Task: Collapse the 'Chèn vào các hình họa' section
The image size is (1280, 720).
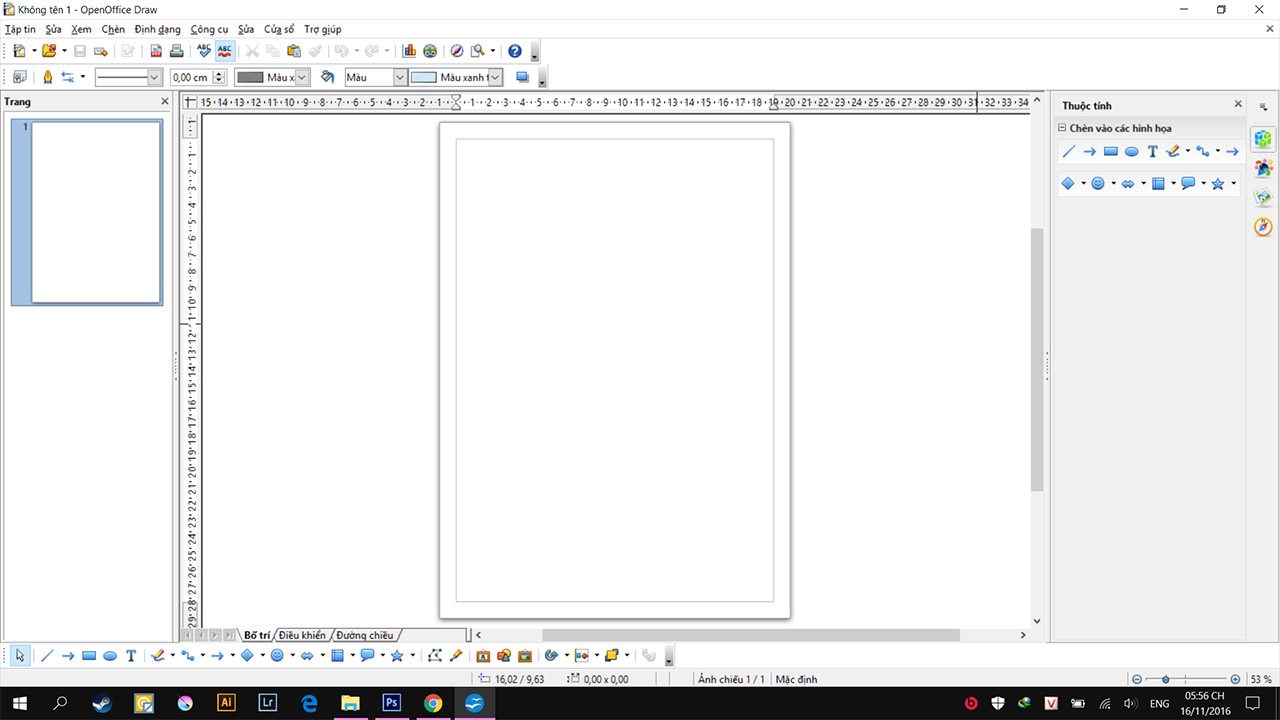Action: (x=1062, y=128)
